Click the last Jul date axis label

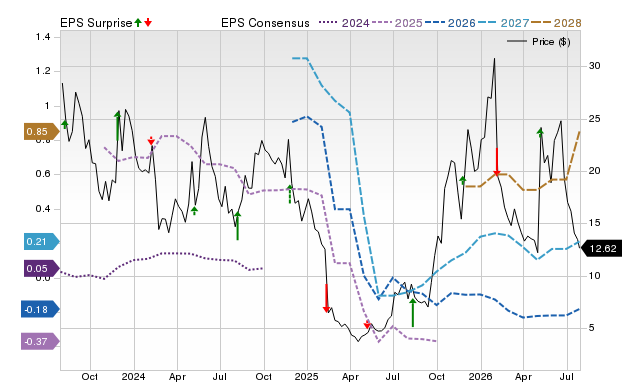tap(566, 376)
